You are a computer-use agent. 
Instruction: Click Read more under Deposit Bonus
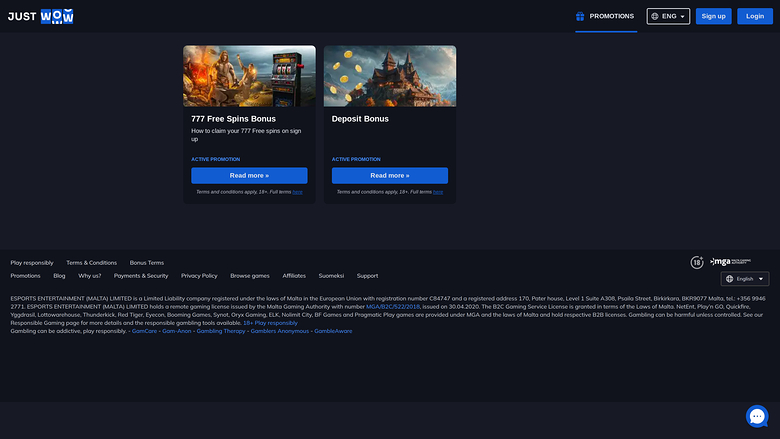[390, 176]
